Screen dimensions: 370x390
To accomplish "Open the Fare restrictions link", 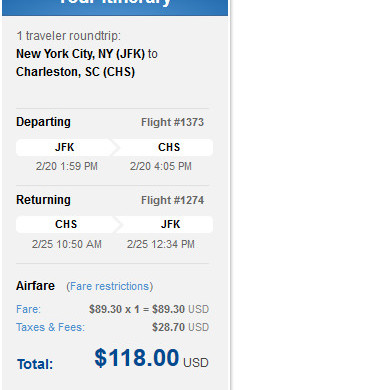I will coord(110,286).
